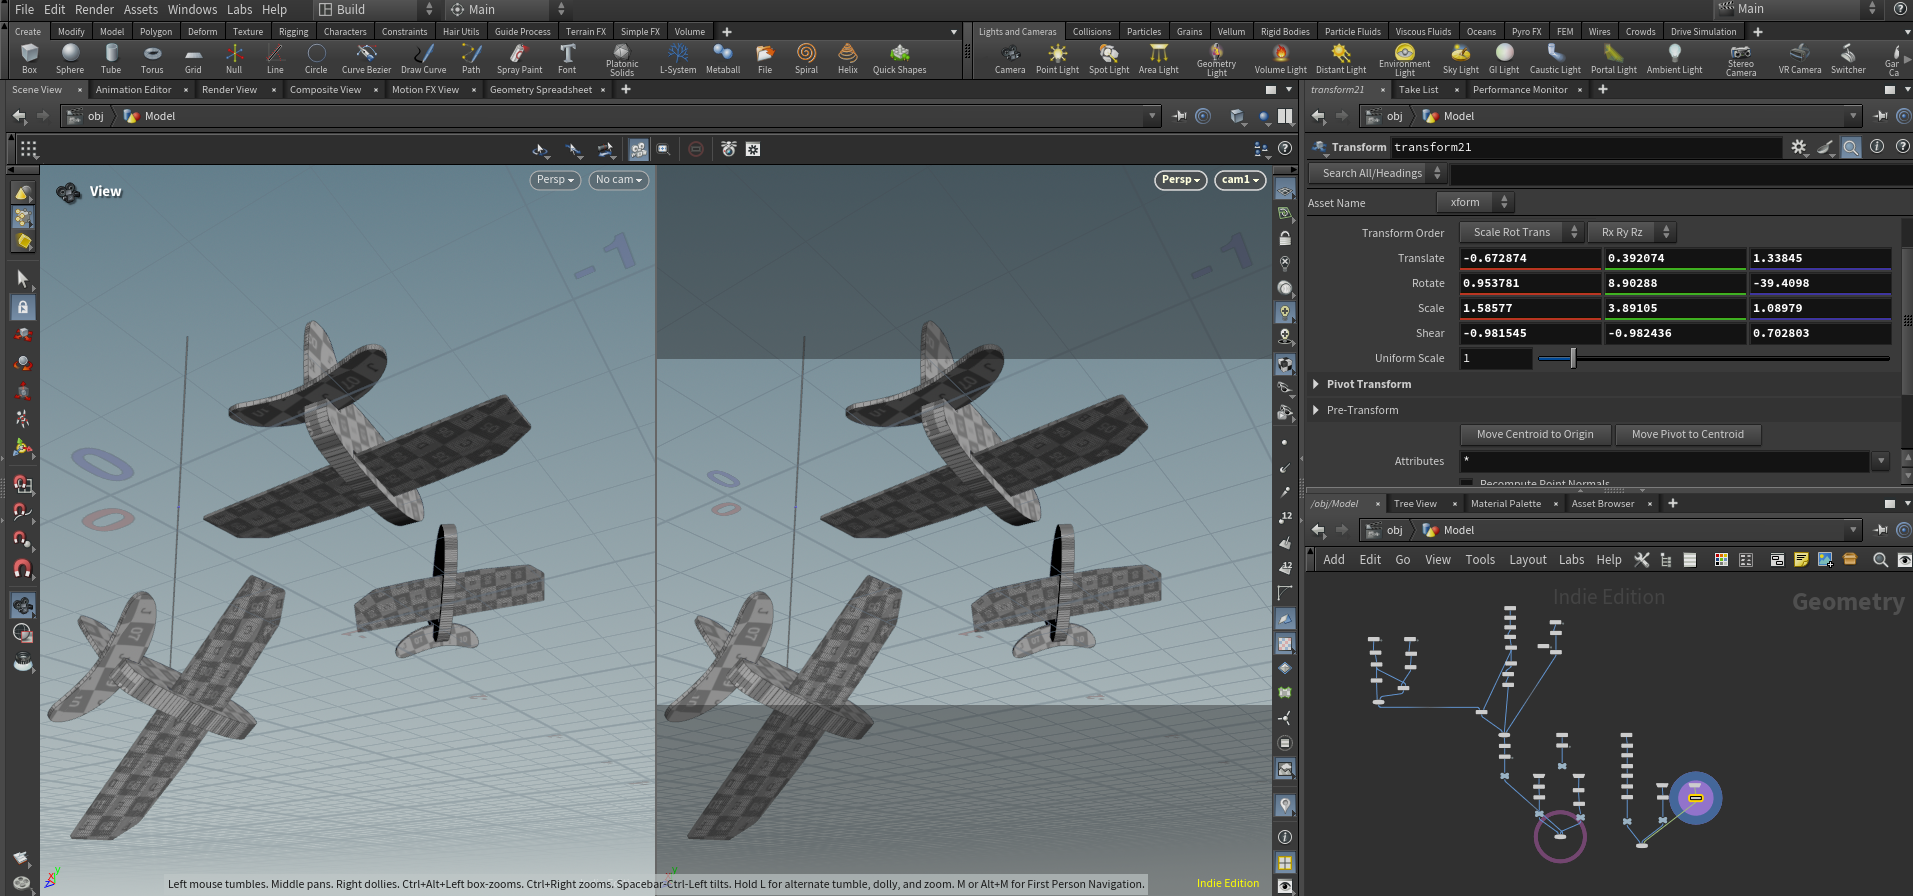The image size is (1913, 896).
Task: Open the No cam camera menu
Action: pyautogui.click(x=619, y=180)
